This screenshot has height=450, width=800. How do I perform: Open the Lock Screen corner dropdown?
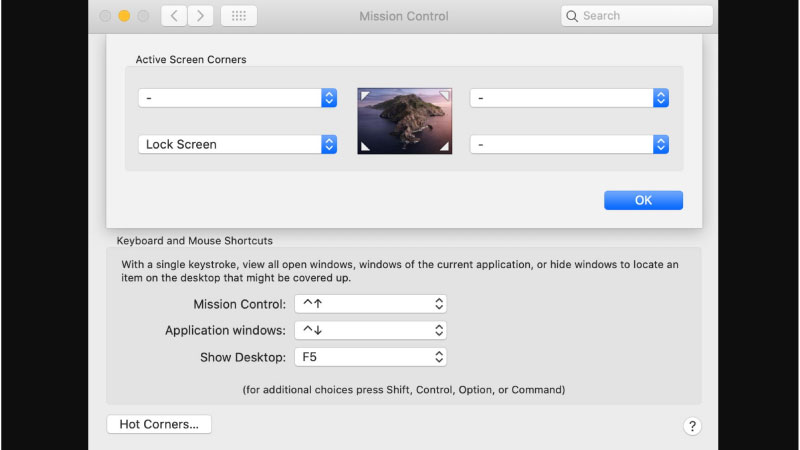point(237,144)
